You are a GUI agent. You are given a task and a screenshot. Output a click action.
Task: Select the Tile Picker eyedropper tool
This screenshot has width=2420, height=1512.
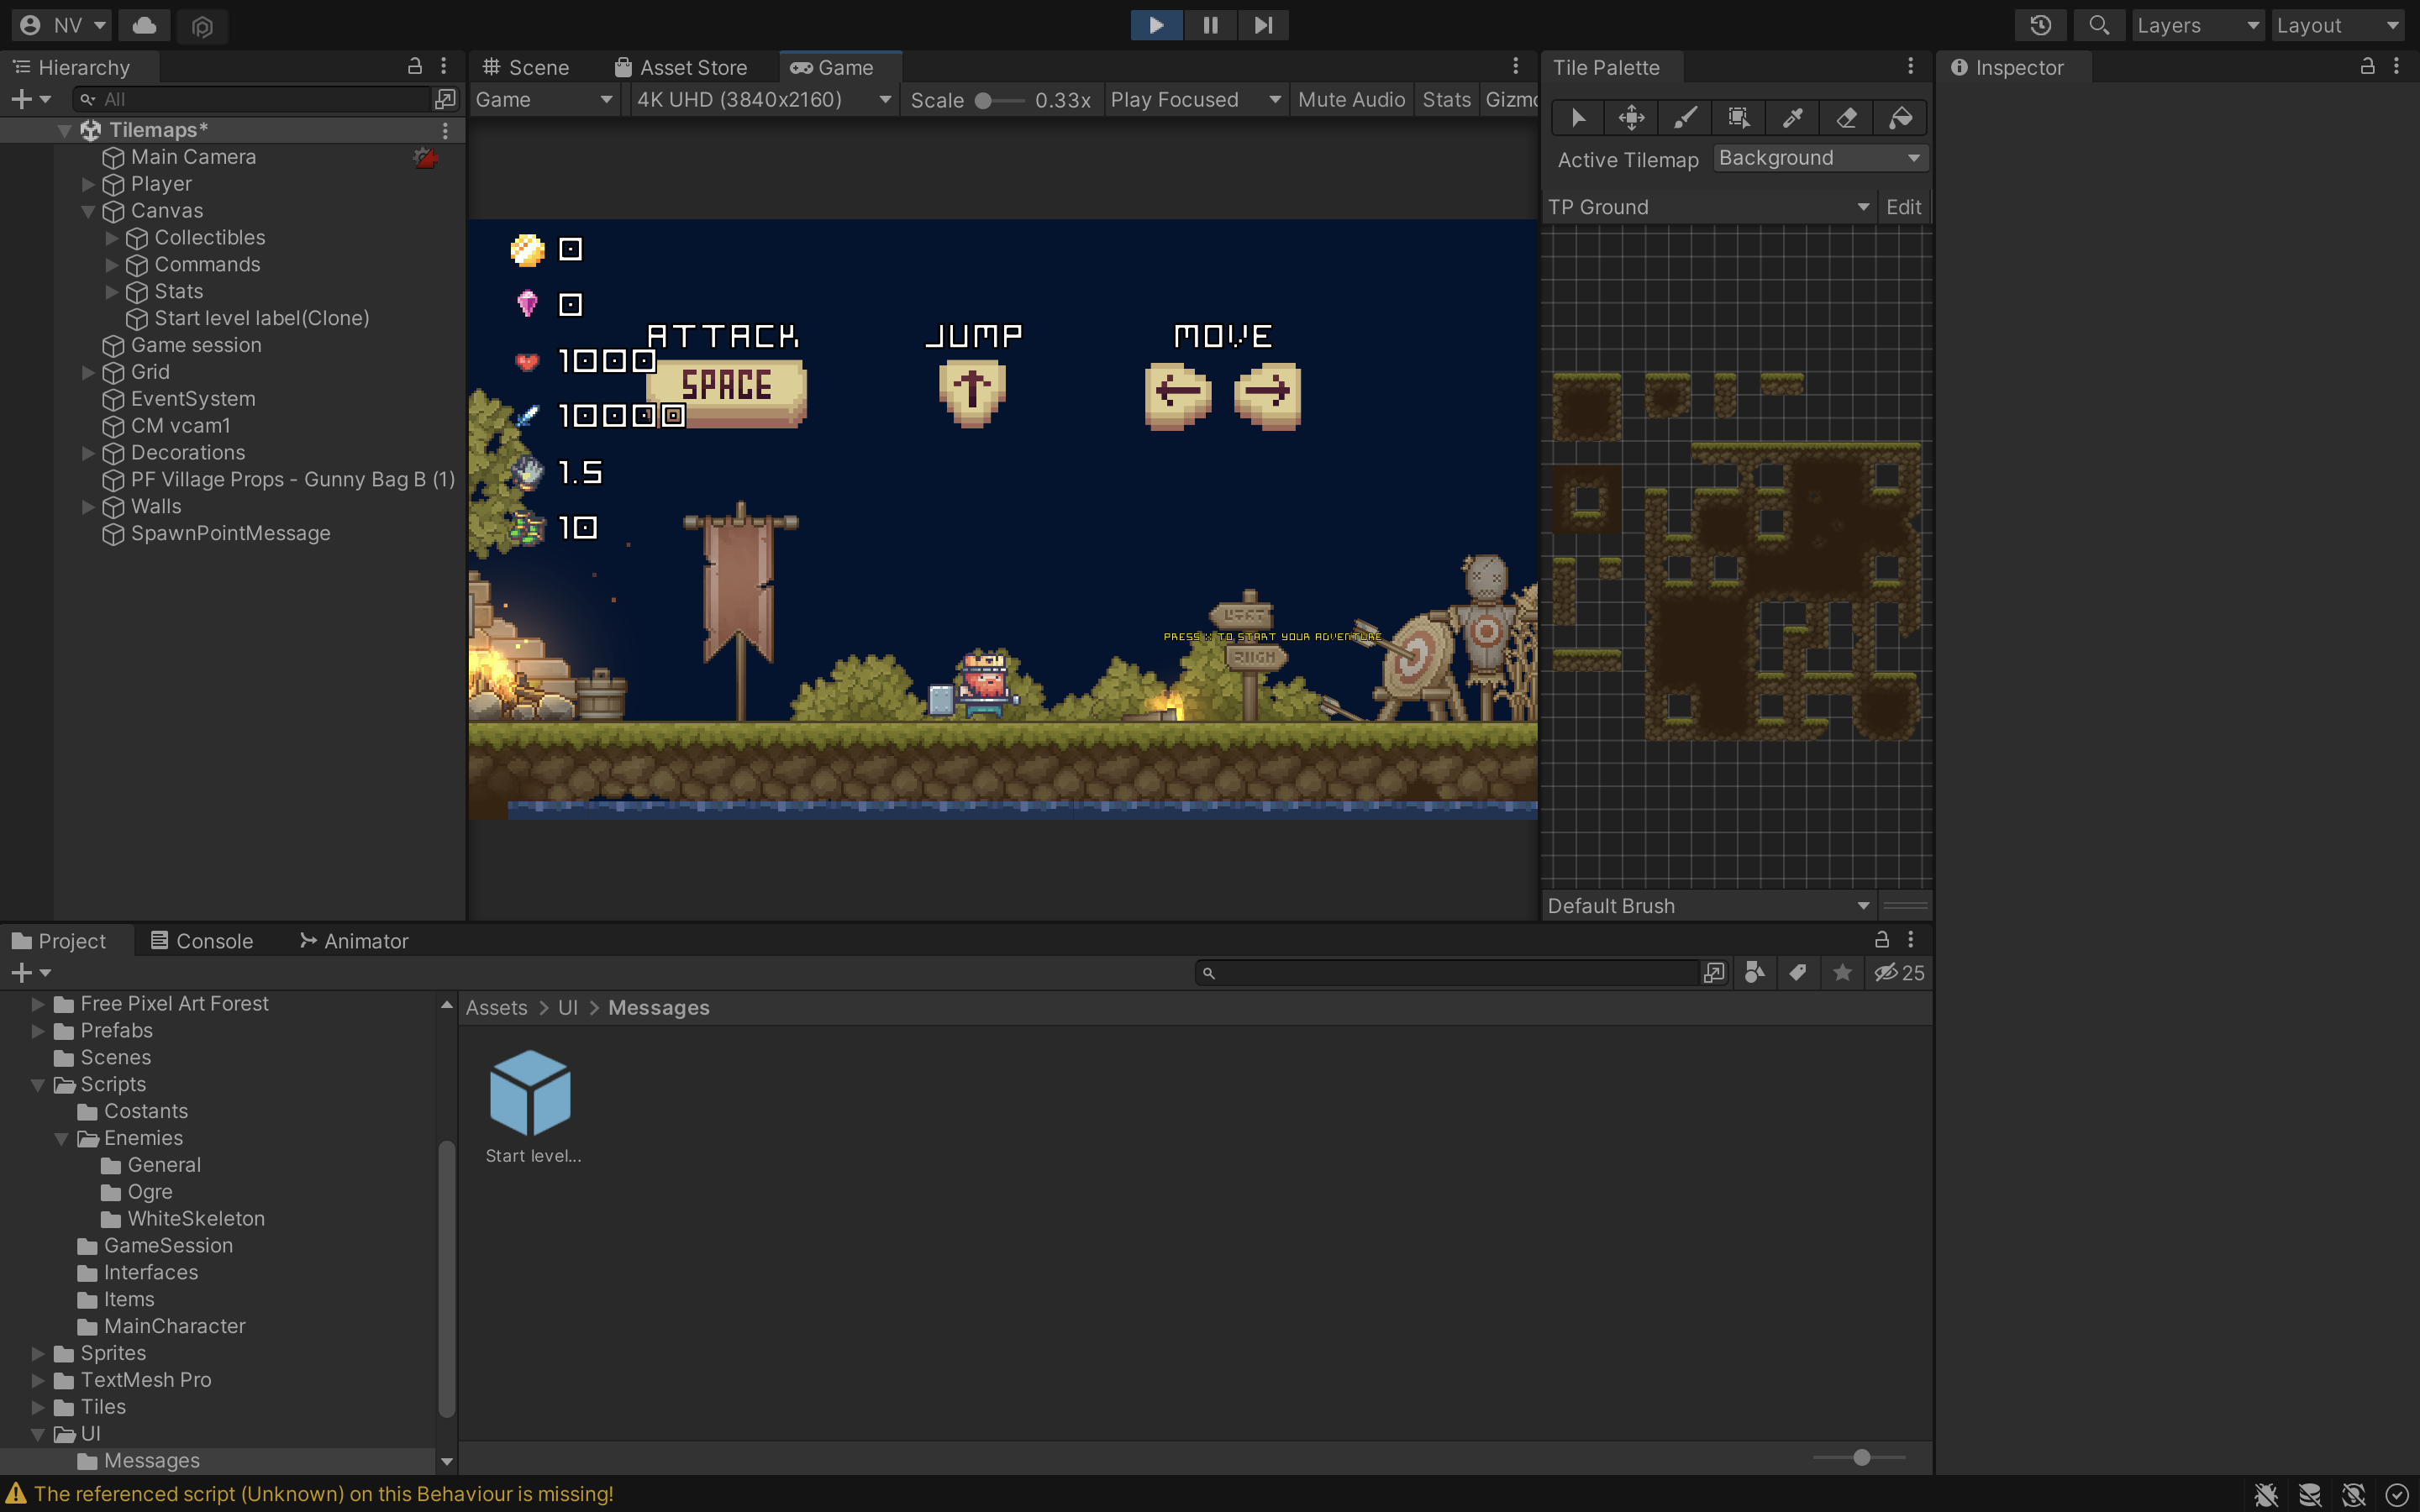click(x=1793, y=118)
